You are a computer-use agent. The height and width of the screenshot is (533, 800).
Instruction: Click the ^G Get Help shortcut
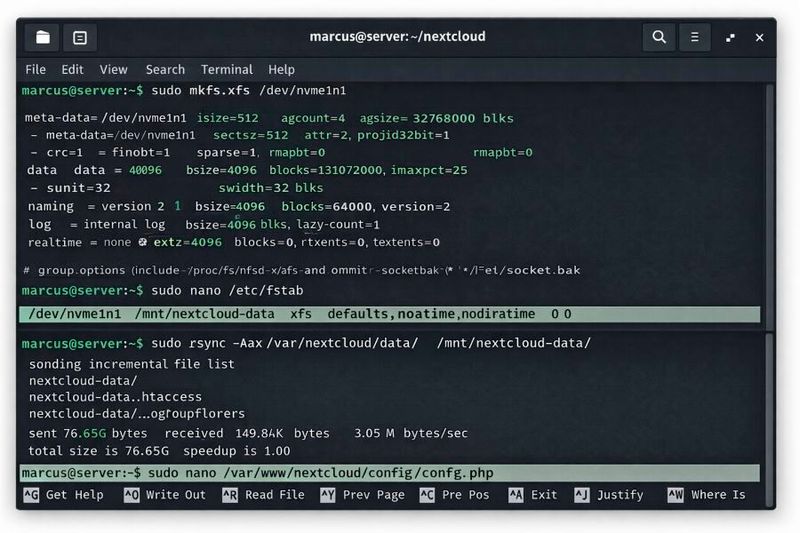64,495
